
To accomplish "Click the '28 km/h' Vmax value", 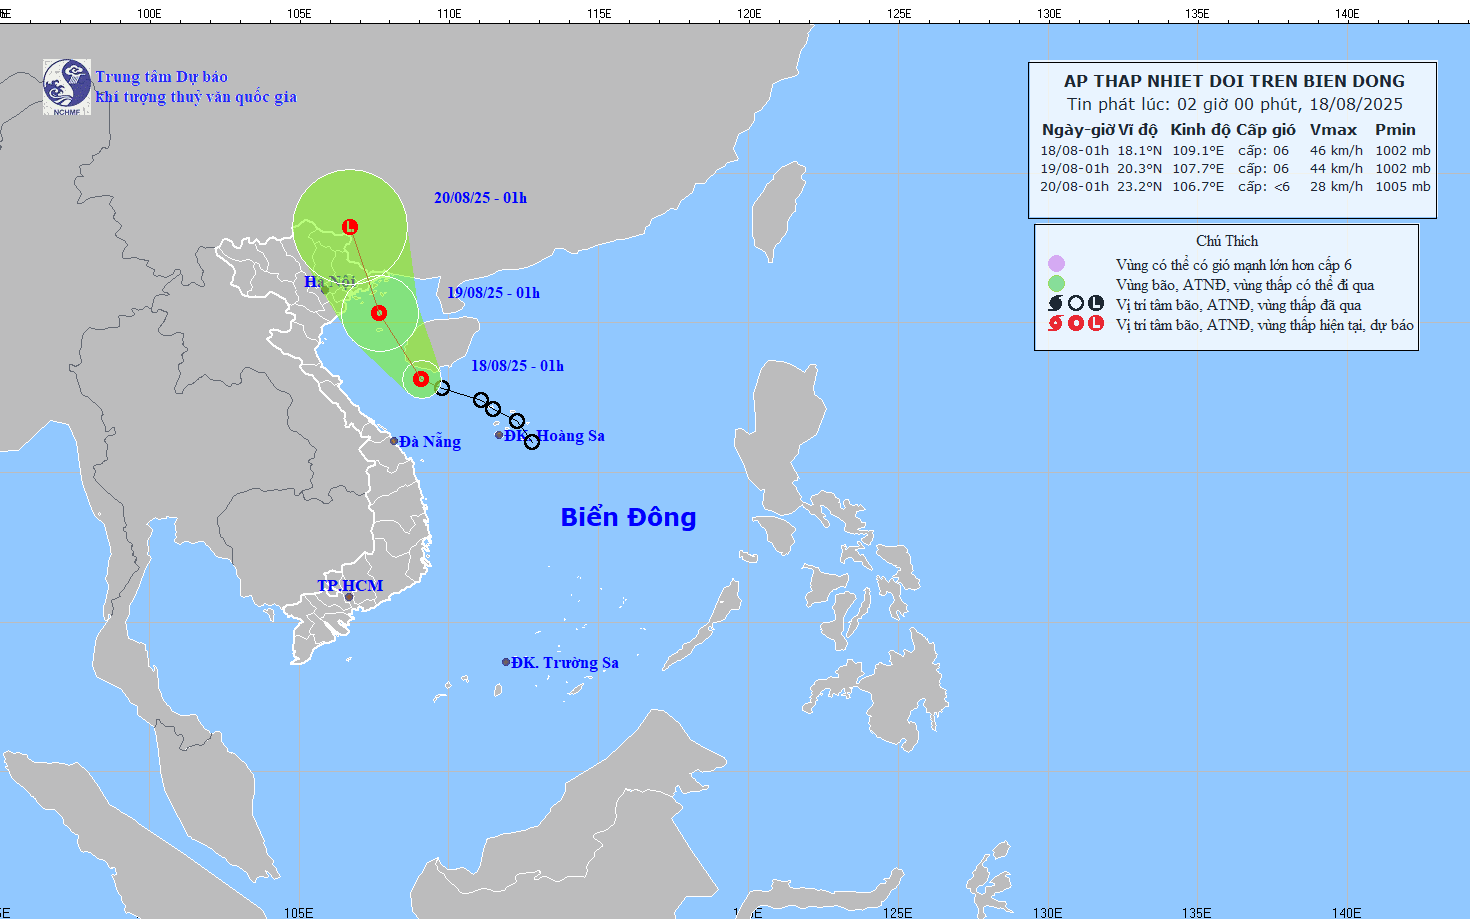I will pyautogui.click(x=1336, y=187).
